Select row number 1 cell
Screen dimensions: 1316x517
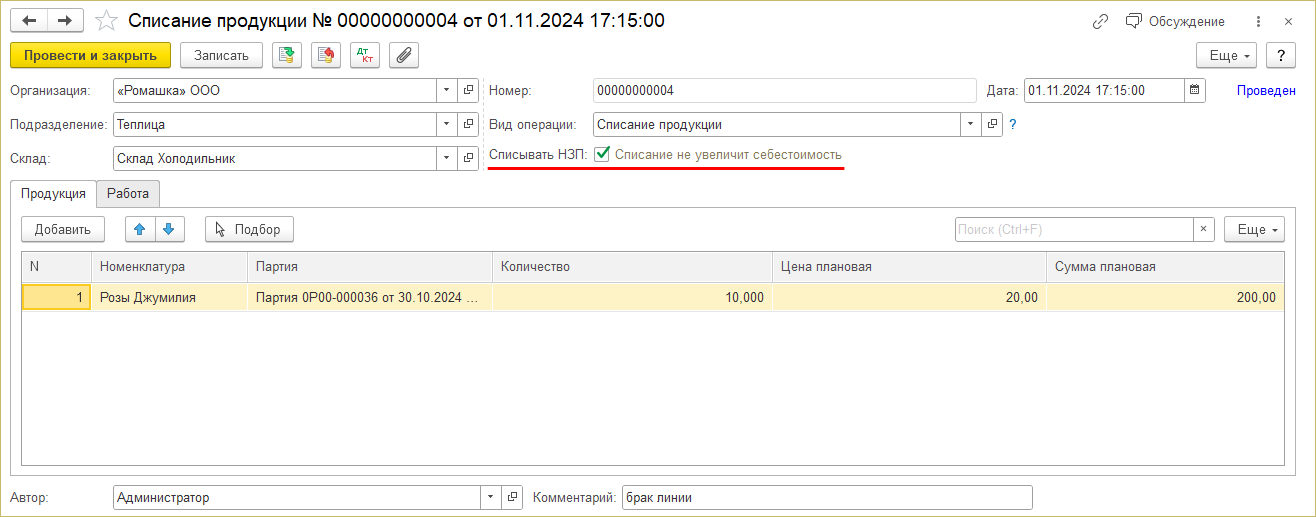[x=57, y=297]
